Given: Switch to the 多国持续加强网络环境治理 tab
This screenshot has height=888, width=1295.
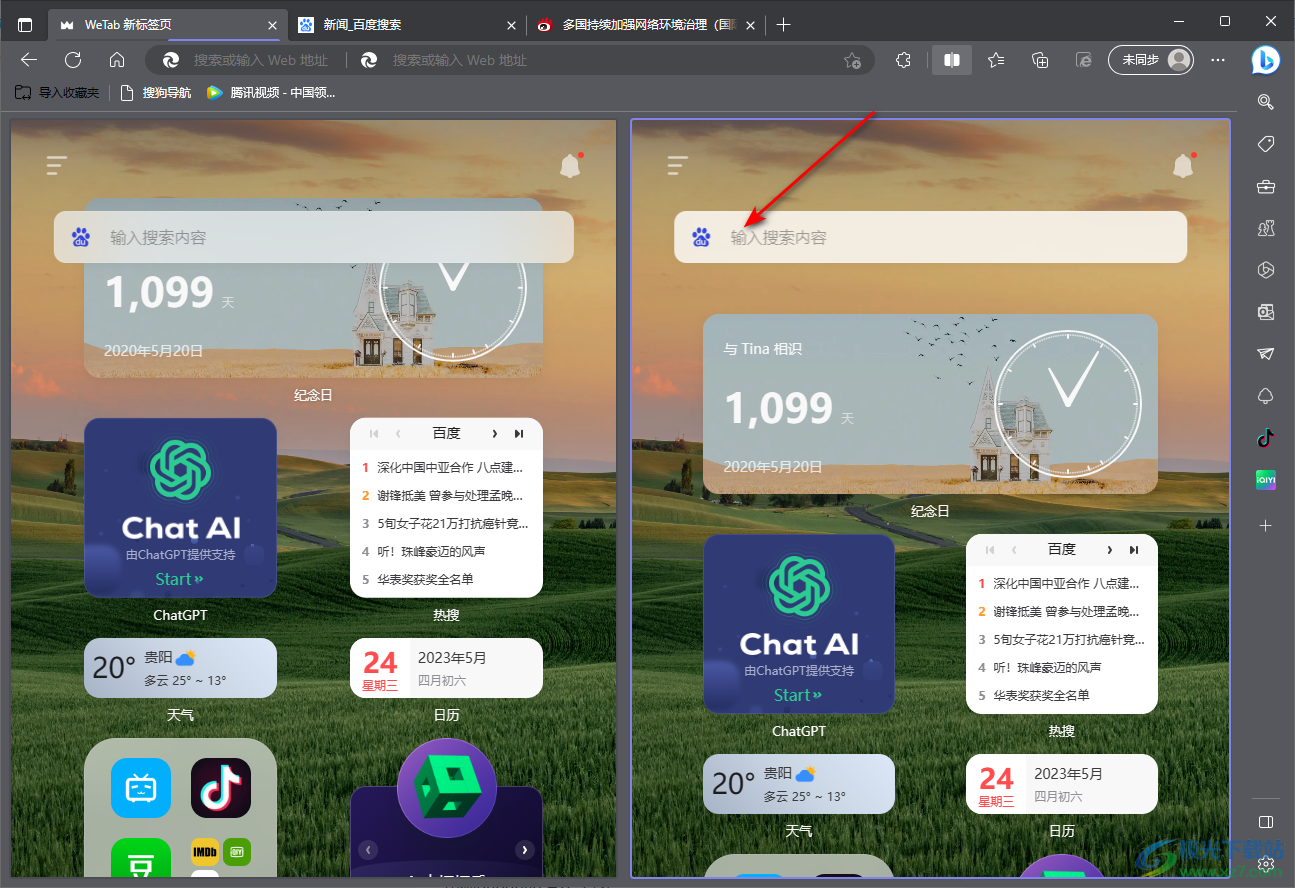Looking at the screenshot, I should (647, 25).
